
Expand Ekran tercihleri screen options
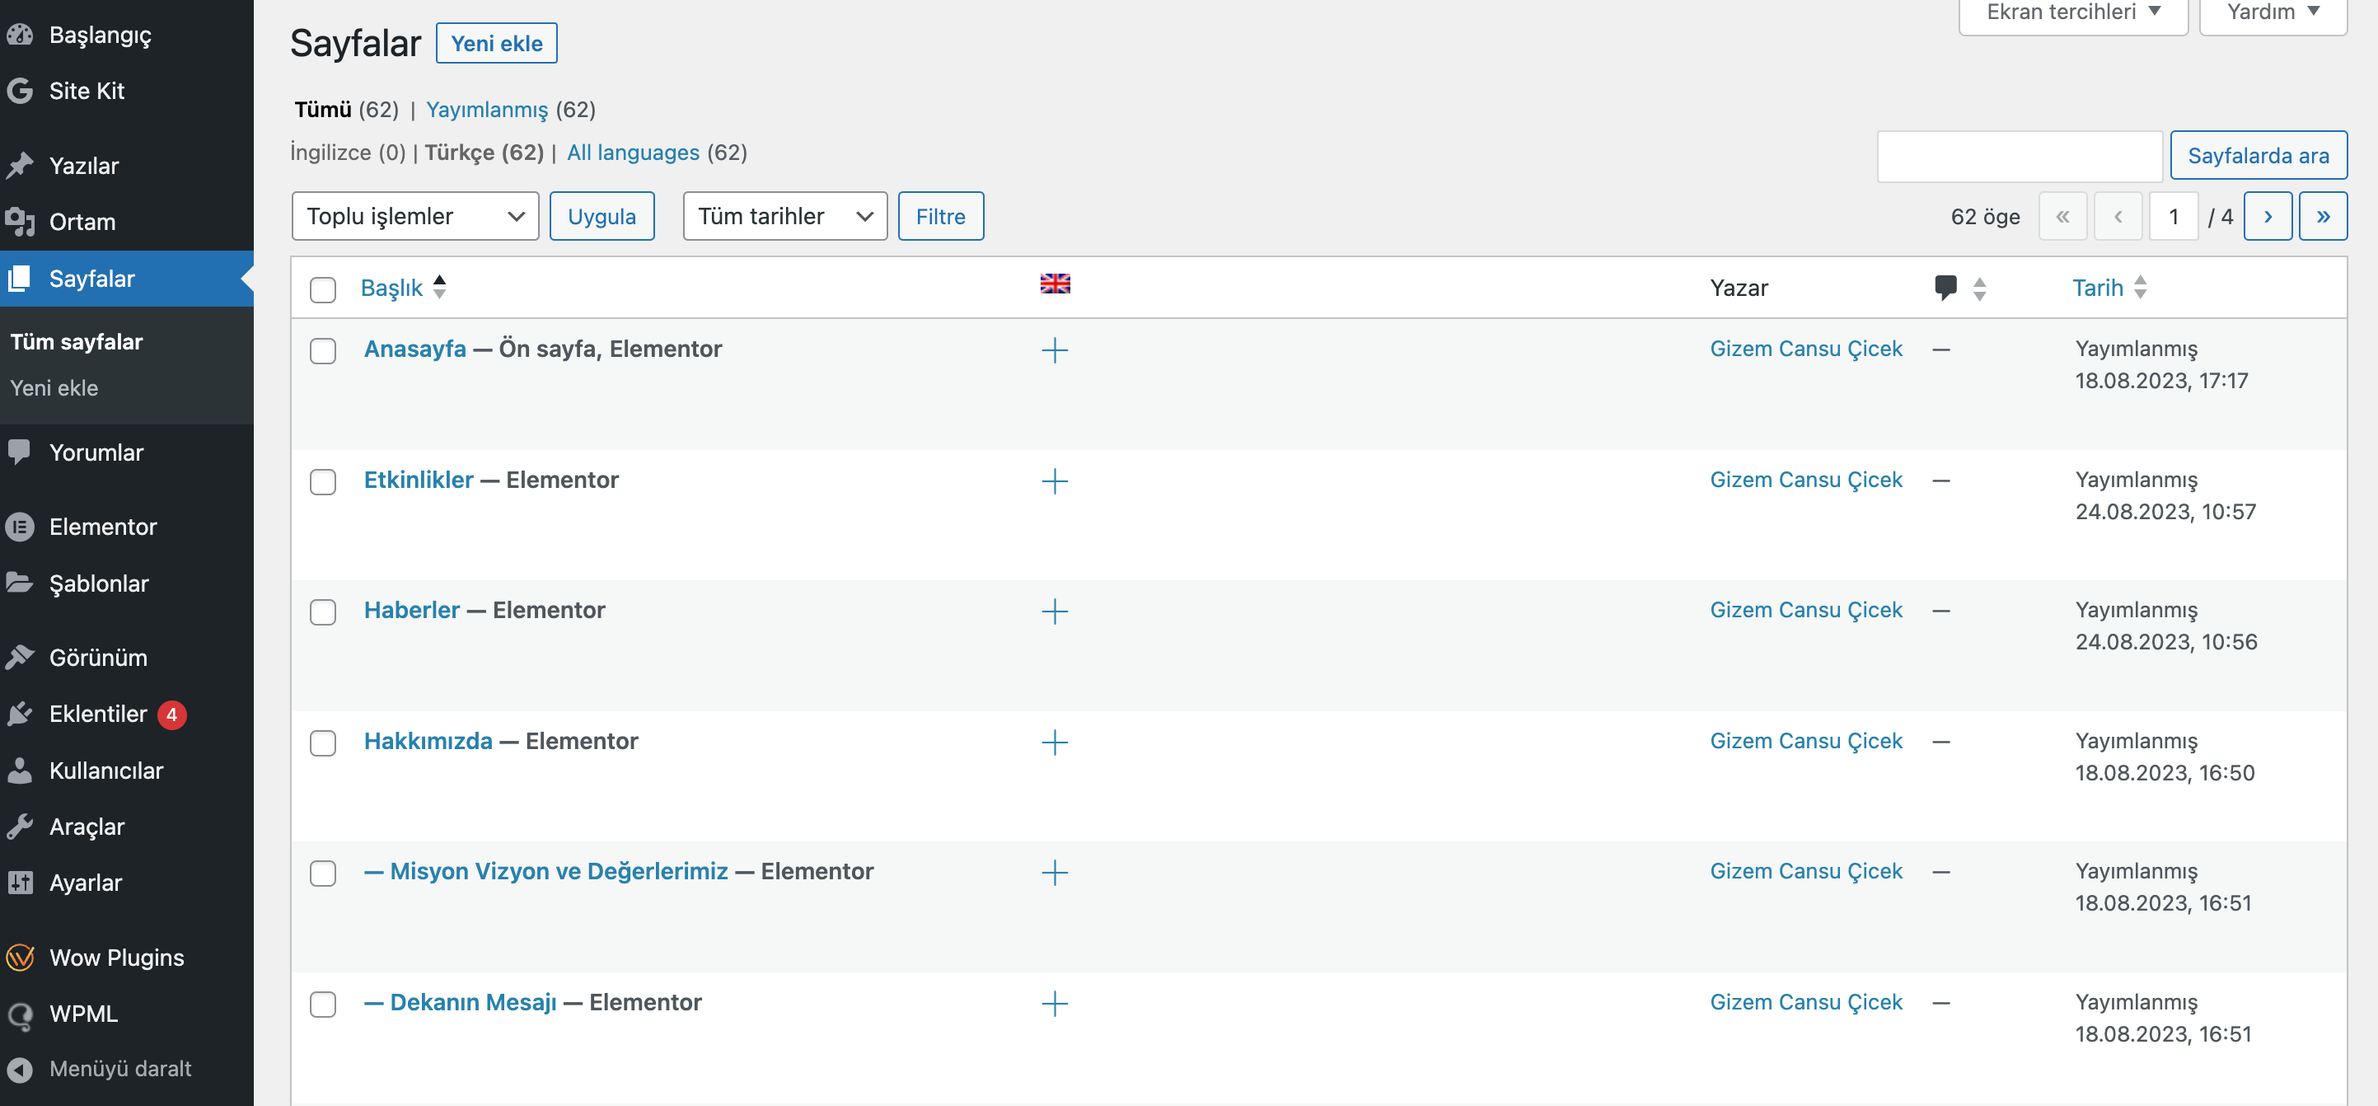point(2072,13)
